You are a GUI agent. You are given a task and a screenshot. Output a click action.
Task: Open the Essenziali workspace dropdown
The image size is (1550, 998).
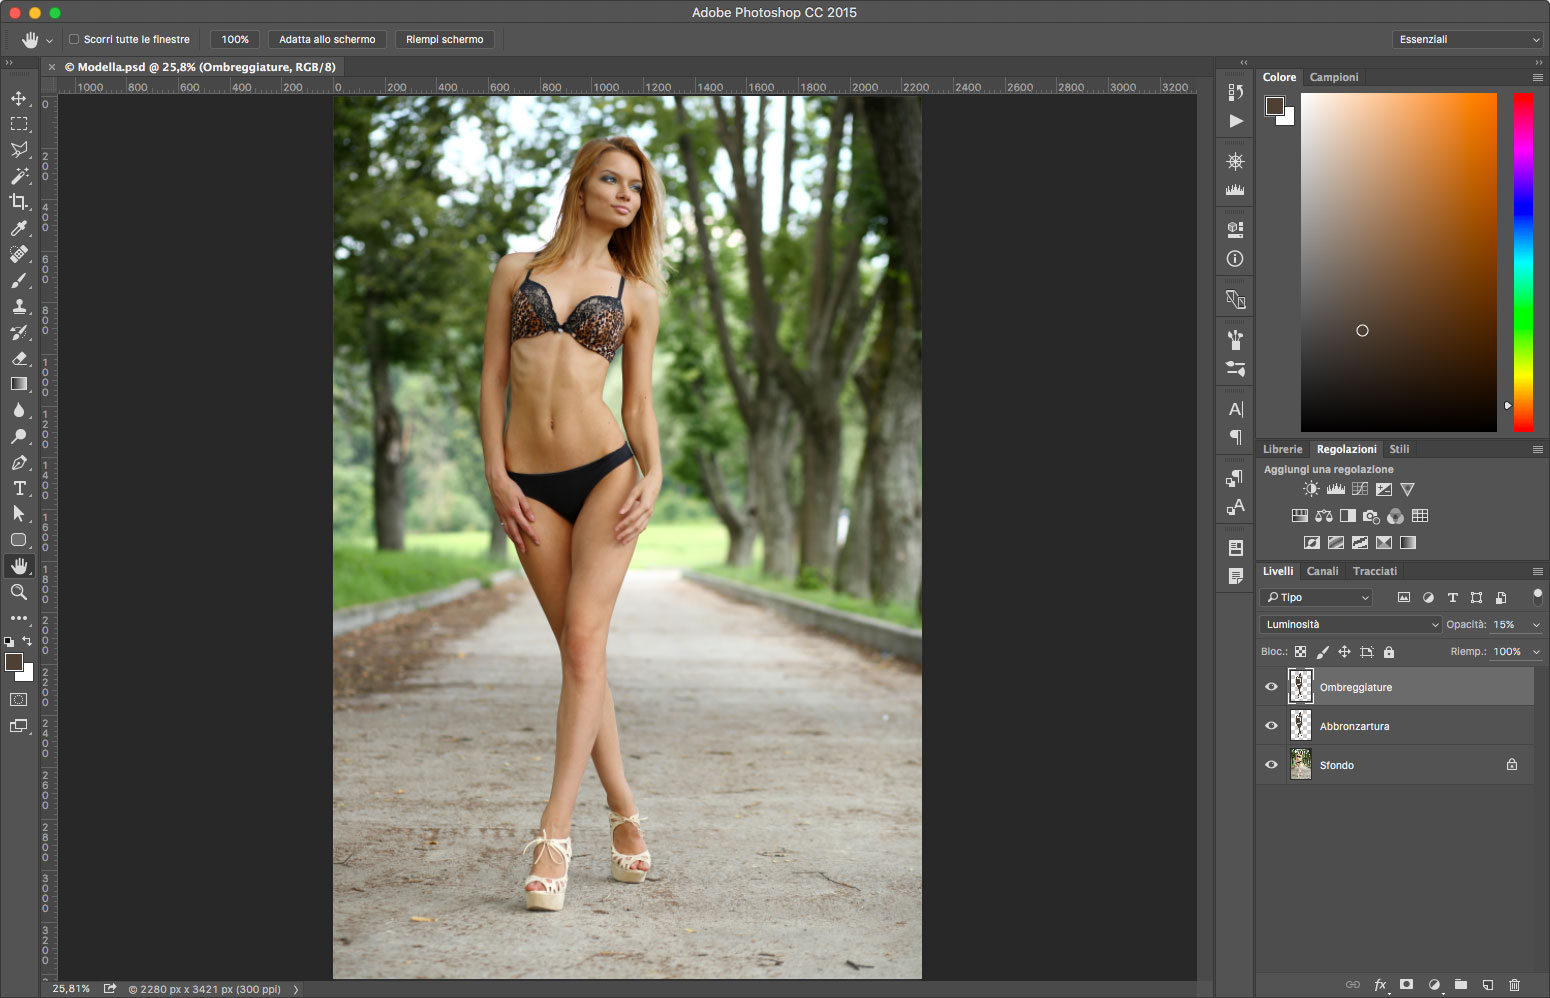pos(1467,39)
